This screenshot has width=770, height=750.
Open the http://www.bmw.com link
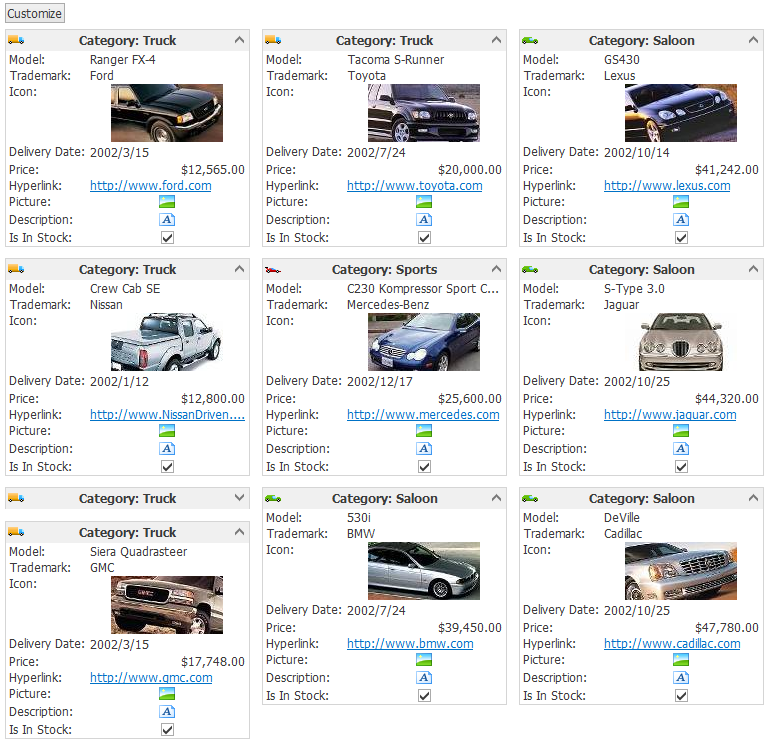tap(410, 643)
